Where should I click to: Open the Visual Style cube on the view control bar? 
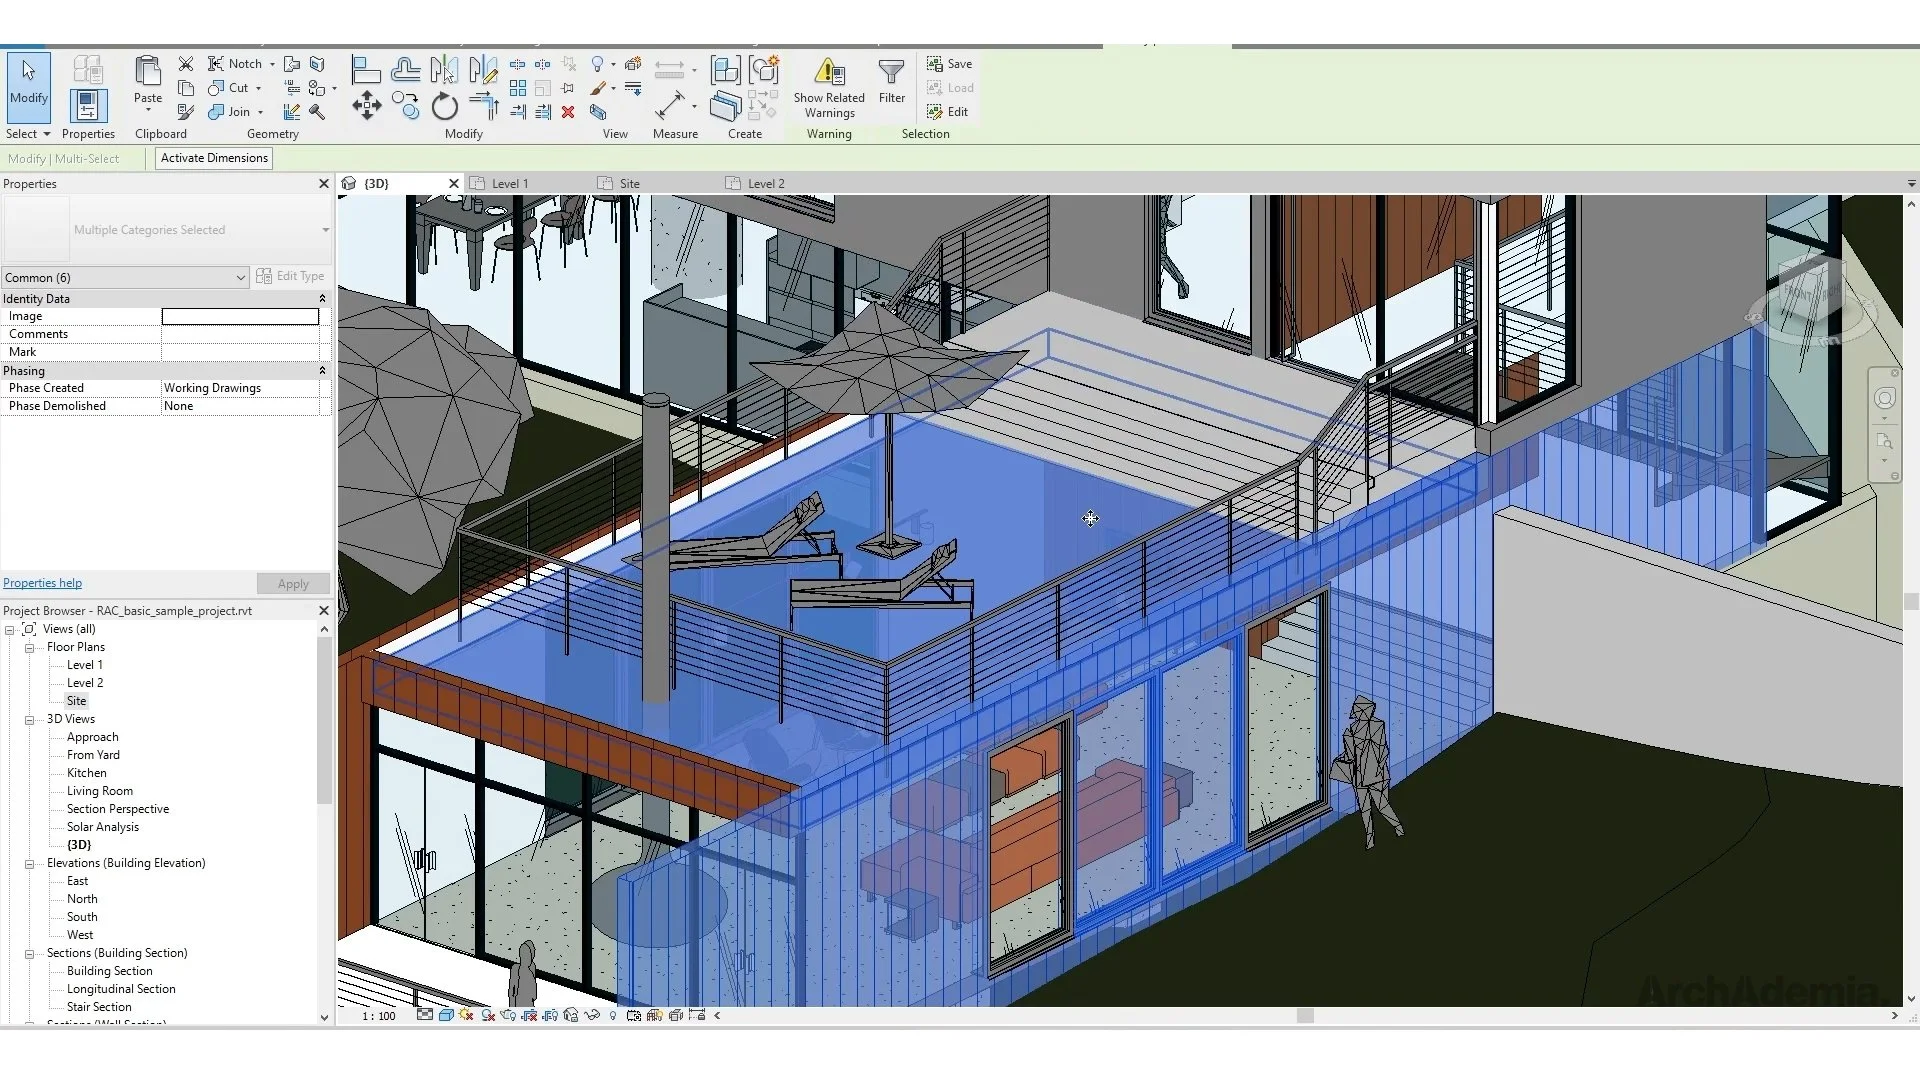pyautogui.click(x=446, y=1015)
